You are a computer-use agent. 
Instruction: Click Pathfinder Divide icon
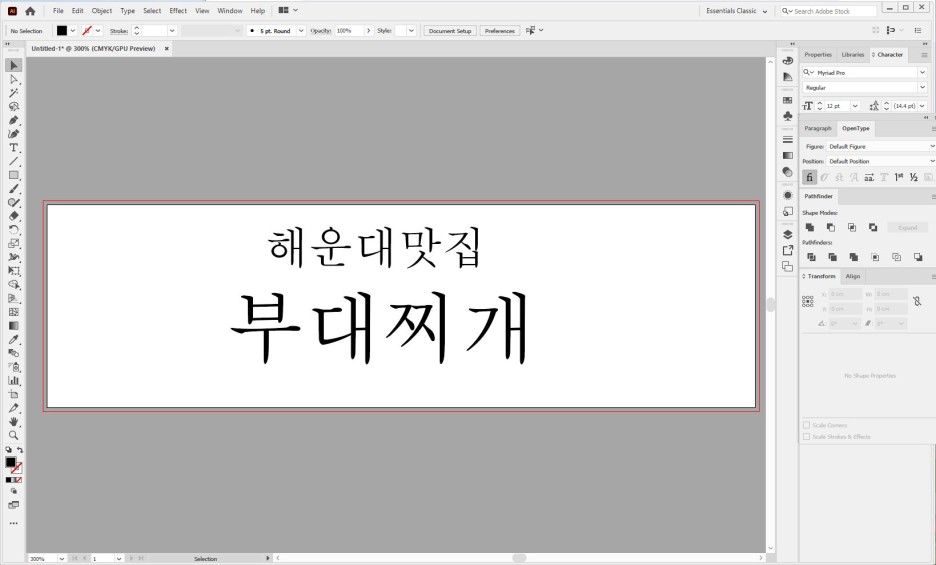pos(811,257)
